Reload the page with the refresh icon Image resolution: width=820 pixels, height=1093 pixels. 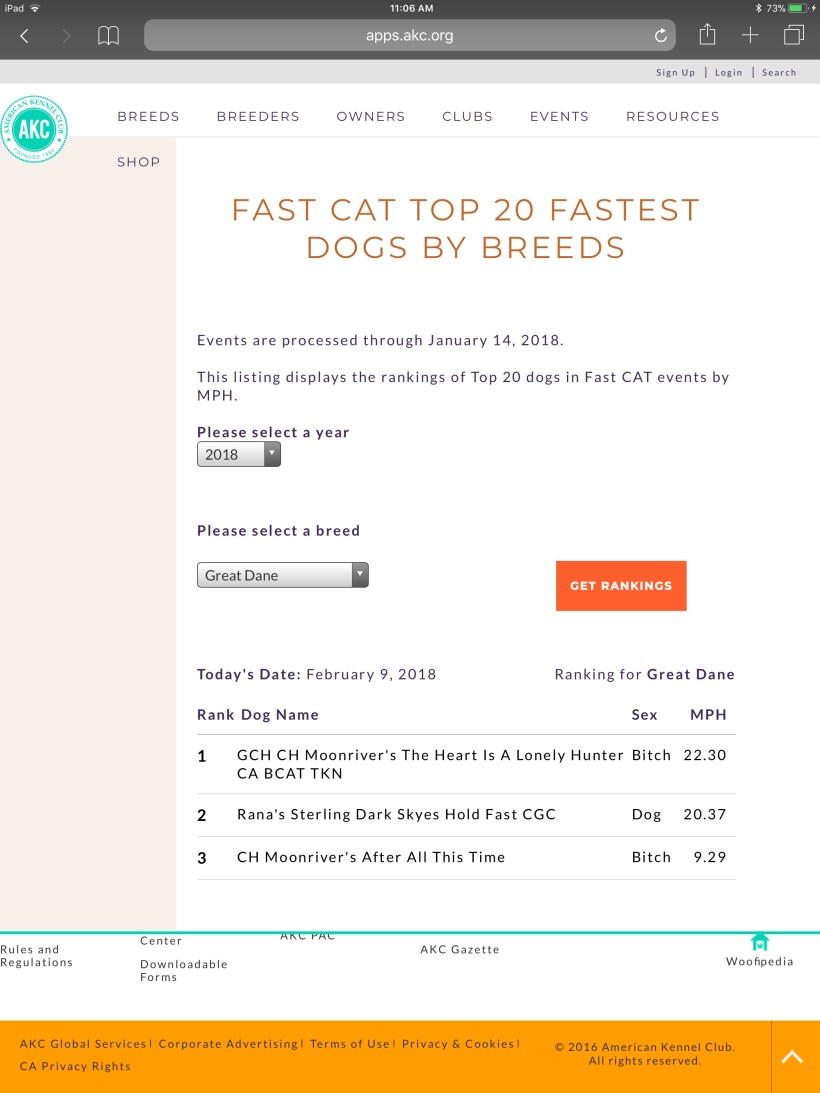[660, 36]
